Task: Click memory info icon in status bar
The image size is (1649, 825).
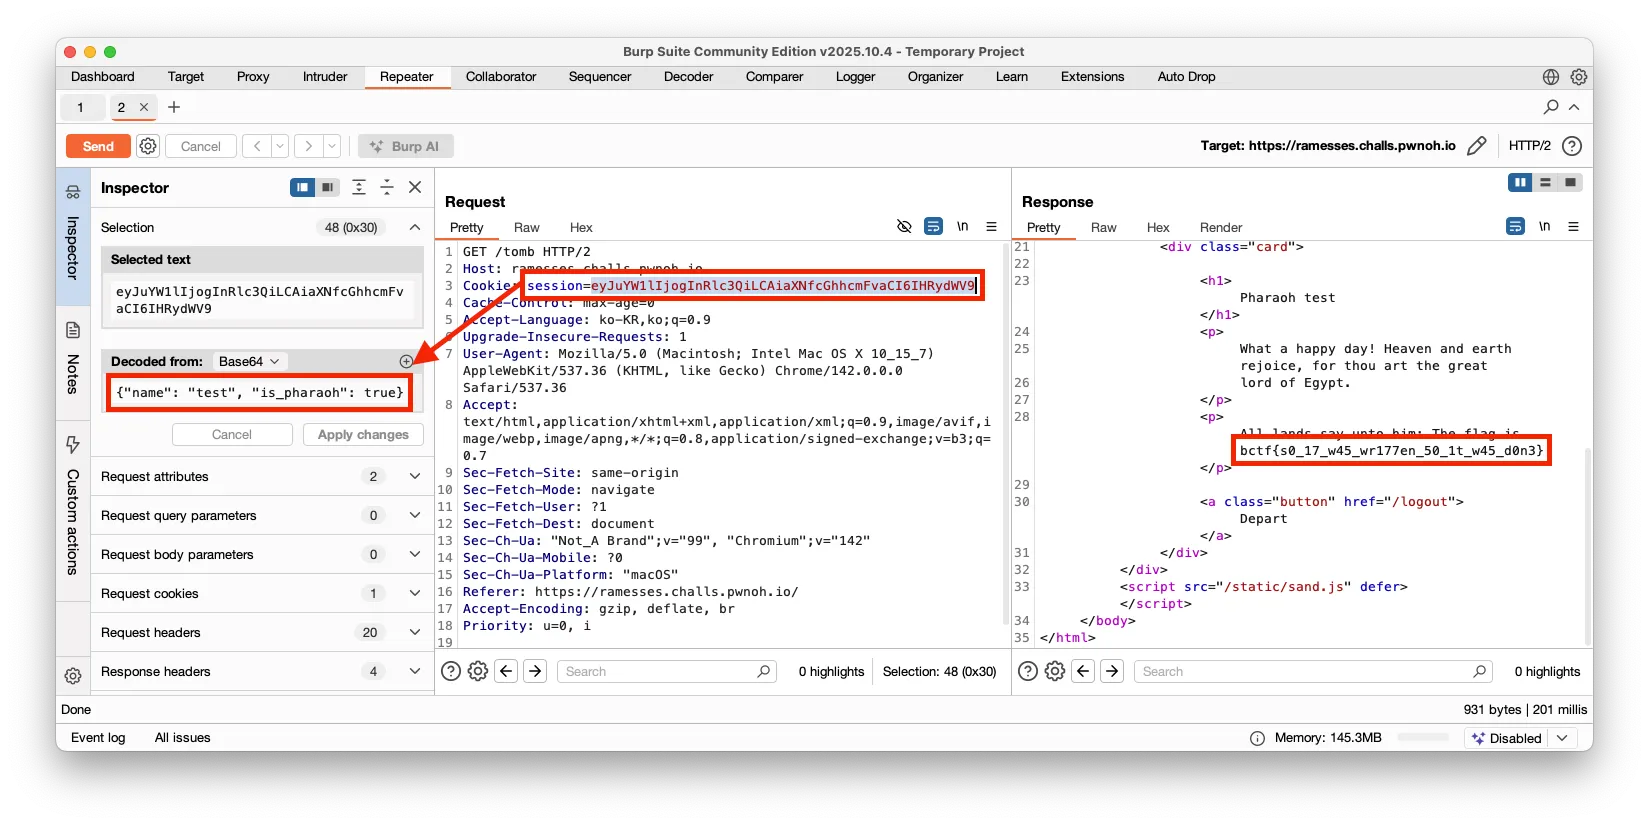Action: [x=1257, y=738]
